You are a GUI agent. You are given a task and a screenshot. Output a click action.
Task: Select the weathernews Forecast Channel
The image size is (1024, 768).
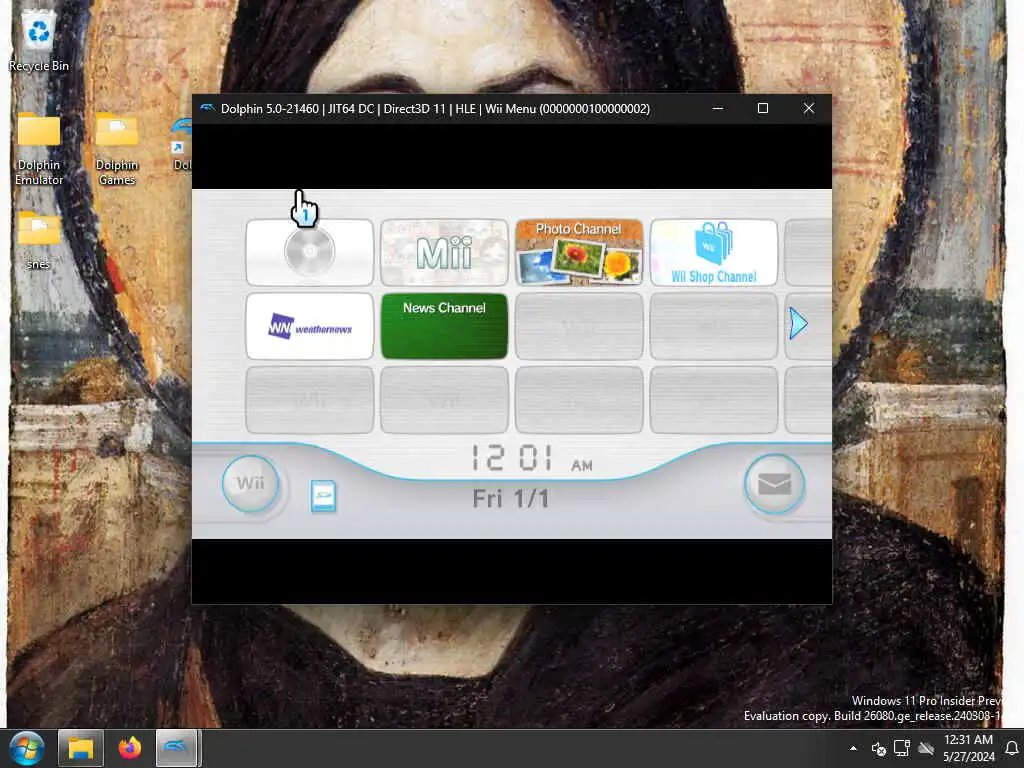(310, 326)
